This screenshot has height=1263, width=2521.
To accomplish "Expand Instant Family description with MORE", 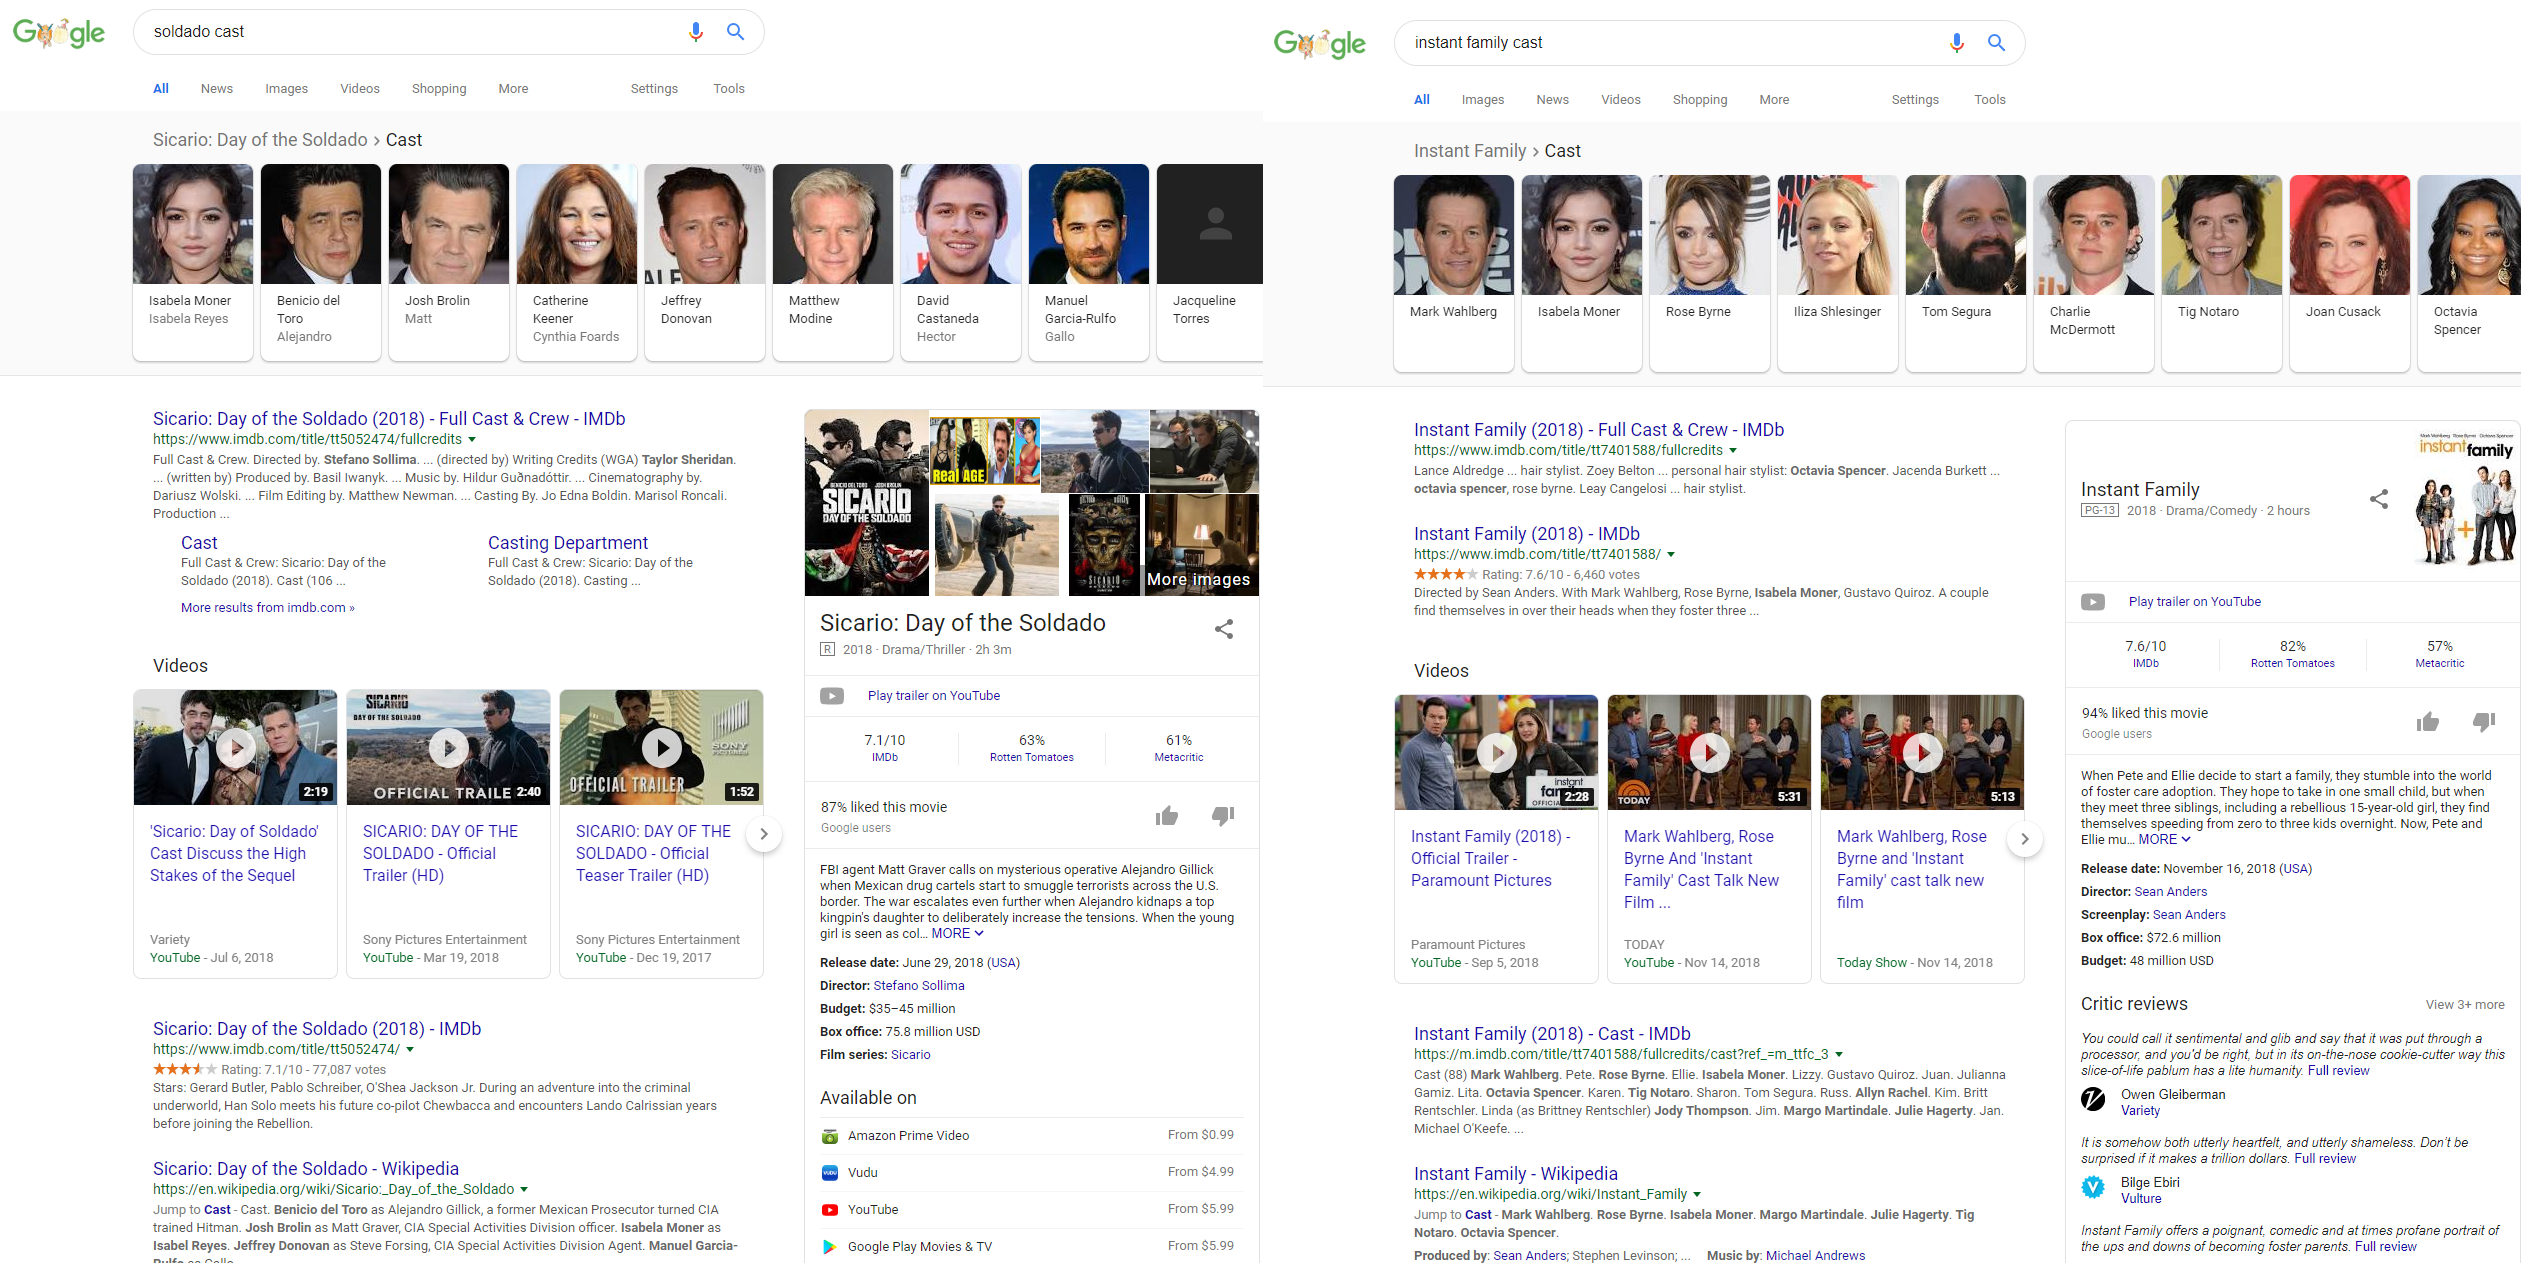I will [x=2164, y=840].
